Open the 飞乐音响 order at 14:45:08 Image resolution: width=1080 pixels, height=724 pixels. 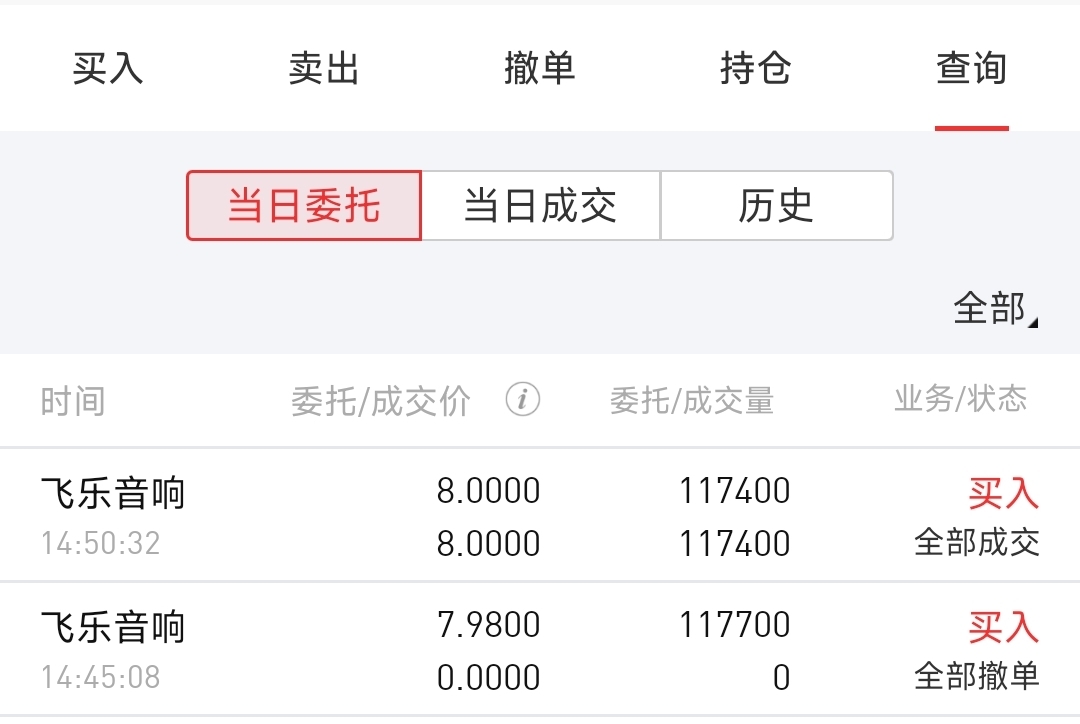coord(113,628)
